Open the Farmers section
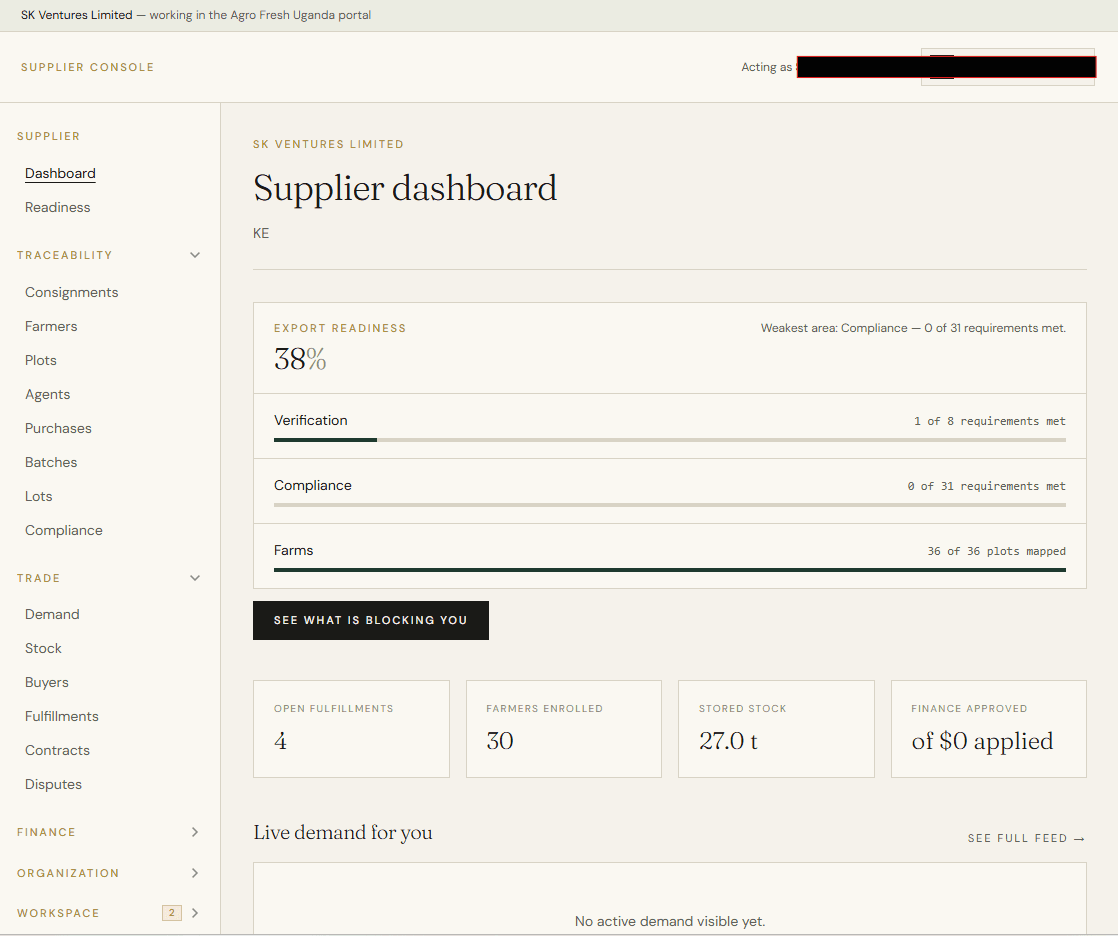The width and height of the screenshot is (1118, 936). [51, 326]
